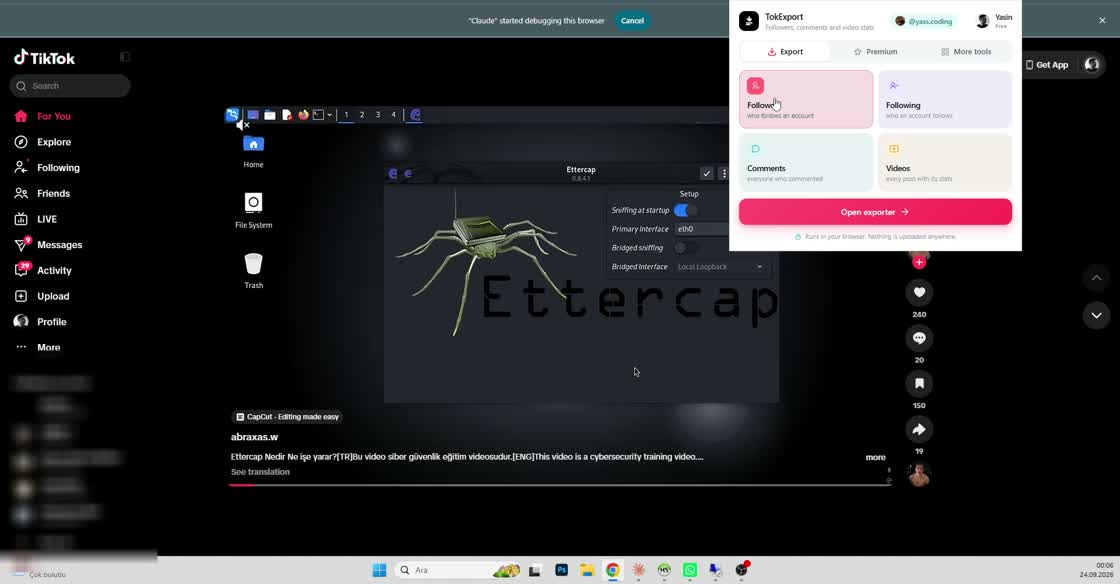Image resolution: width=1120 pixels, height=584 pixels.
Task: Select the Following export card
Action: [944, 99]
